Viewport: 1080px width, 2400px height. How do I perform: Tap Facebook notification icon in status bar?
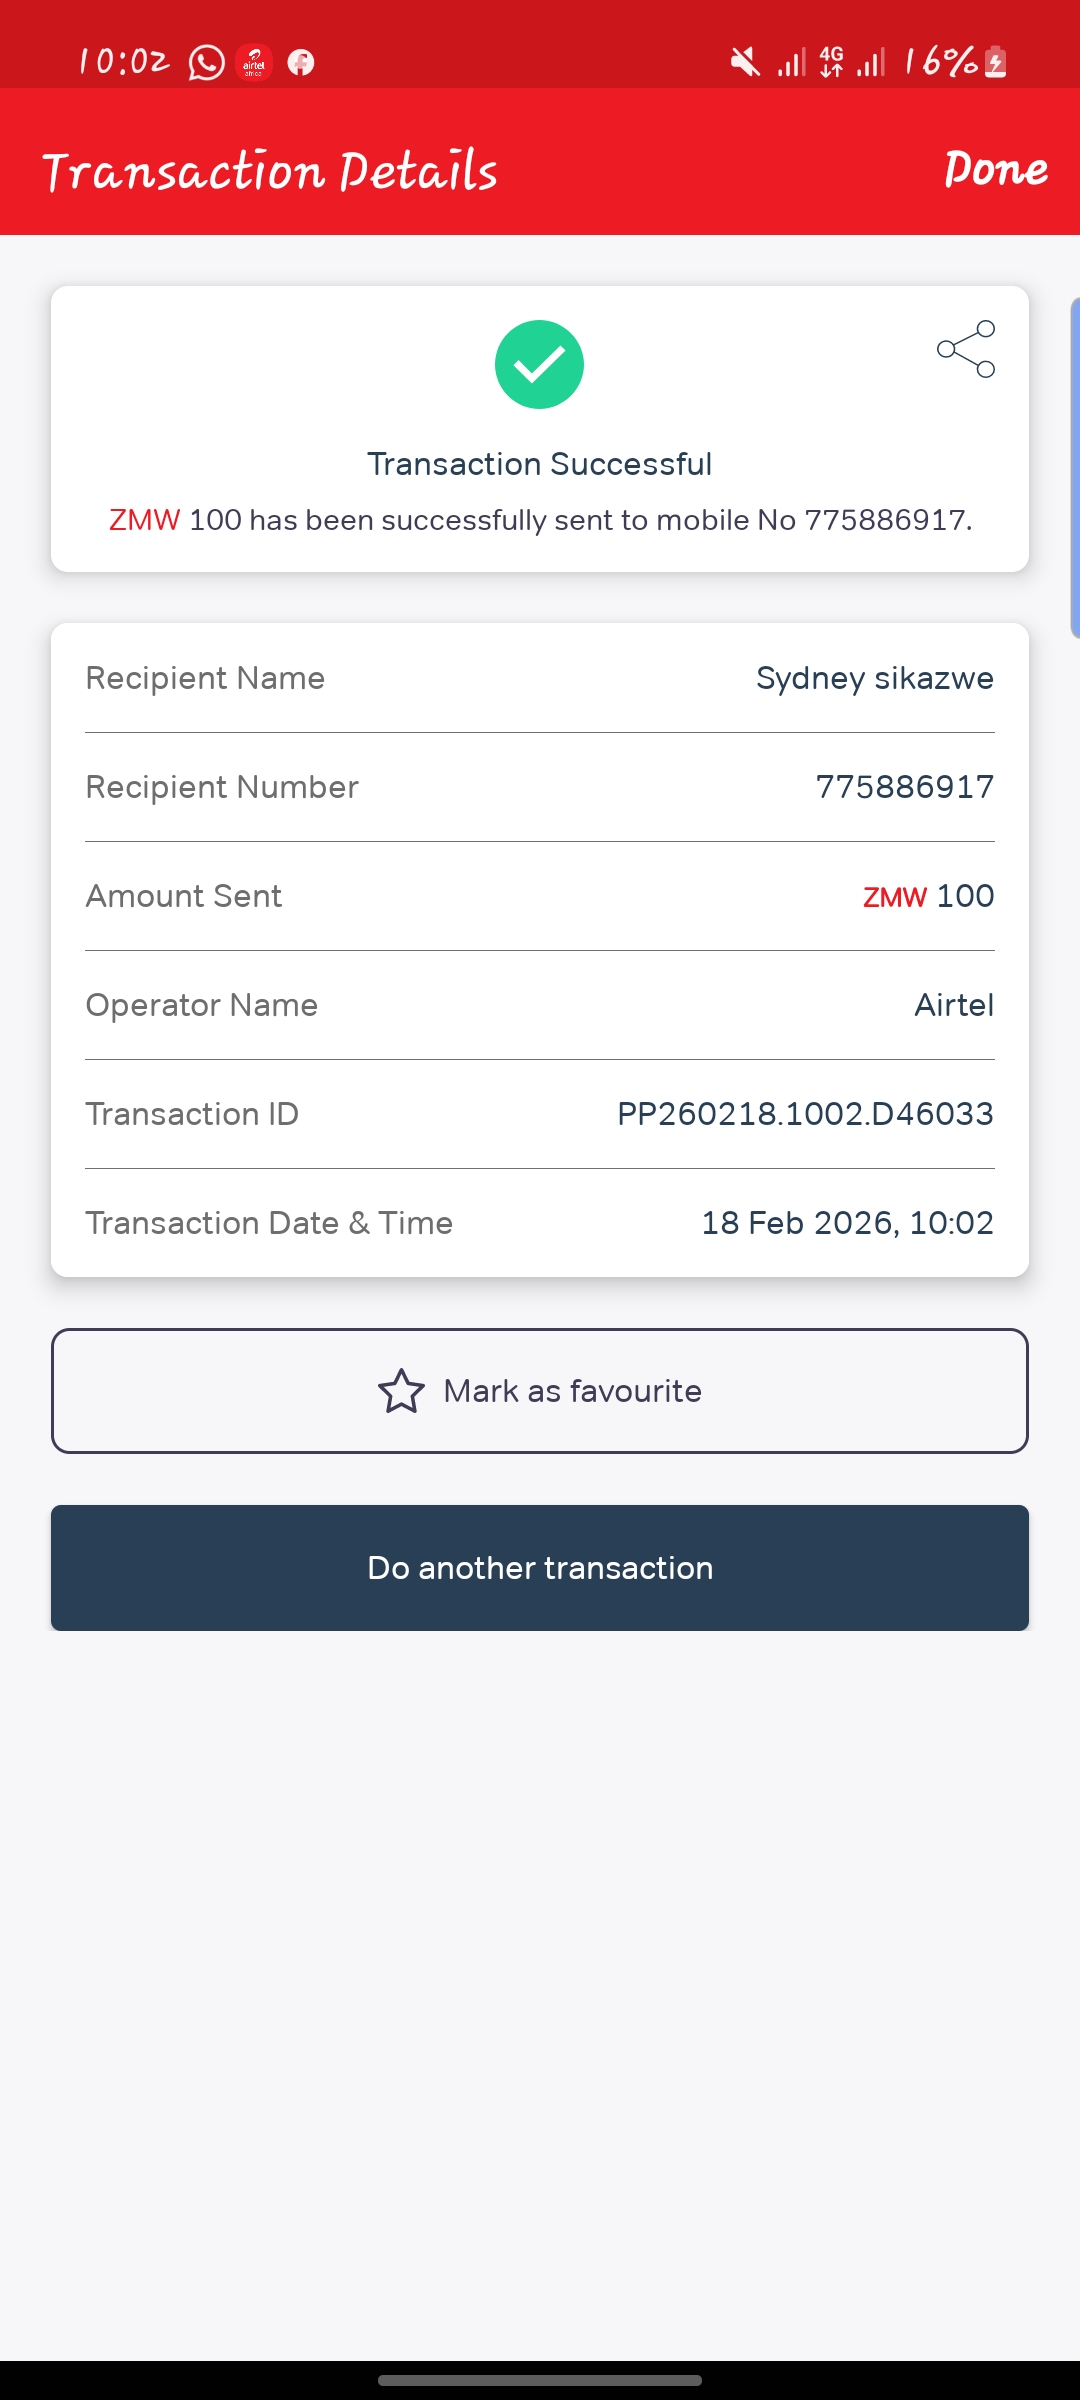[301, 63]
